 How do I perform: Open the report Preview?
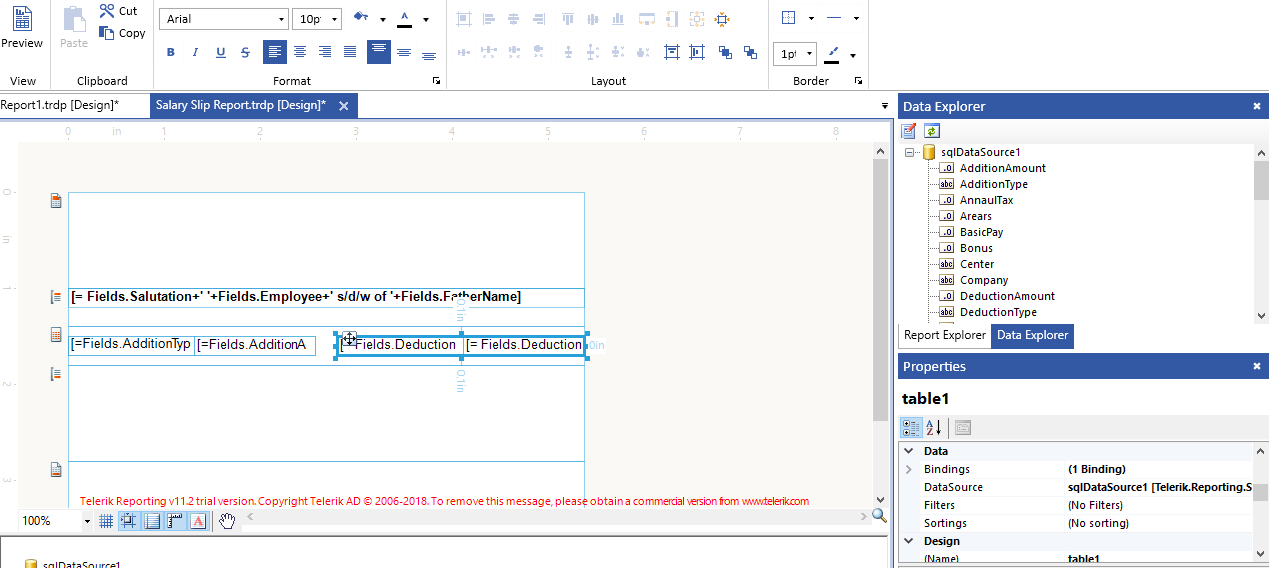pos(22,28)
